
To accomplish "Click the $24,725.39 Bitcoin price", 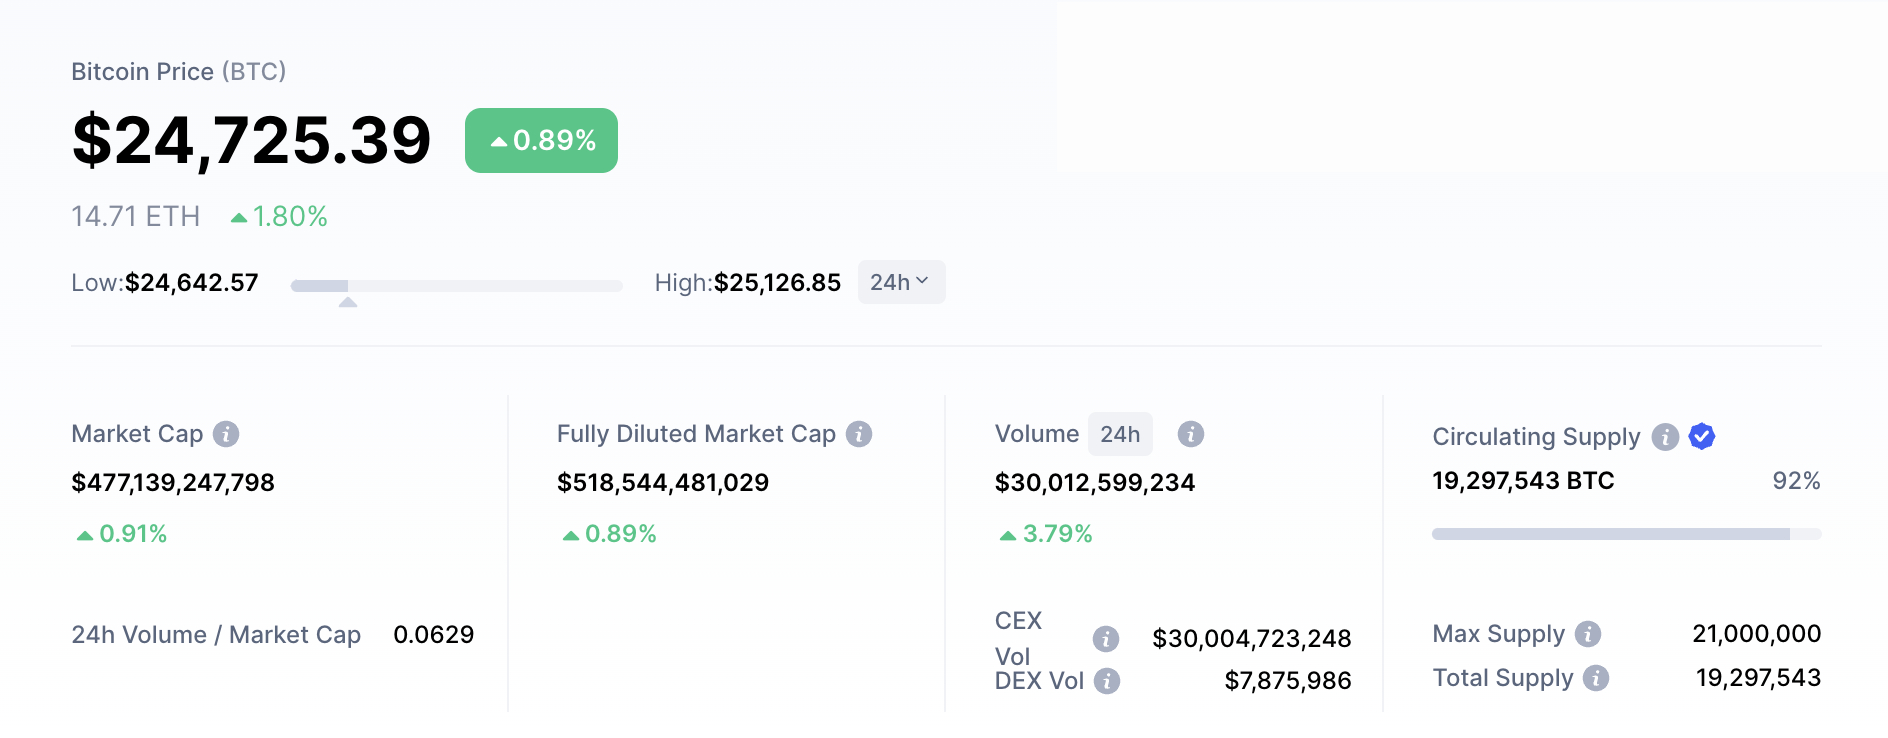I will pyautogui.click(x=251, y=140).
